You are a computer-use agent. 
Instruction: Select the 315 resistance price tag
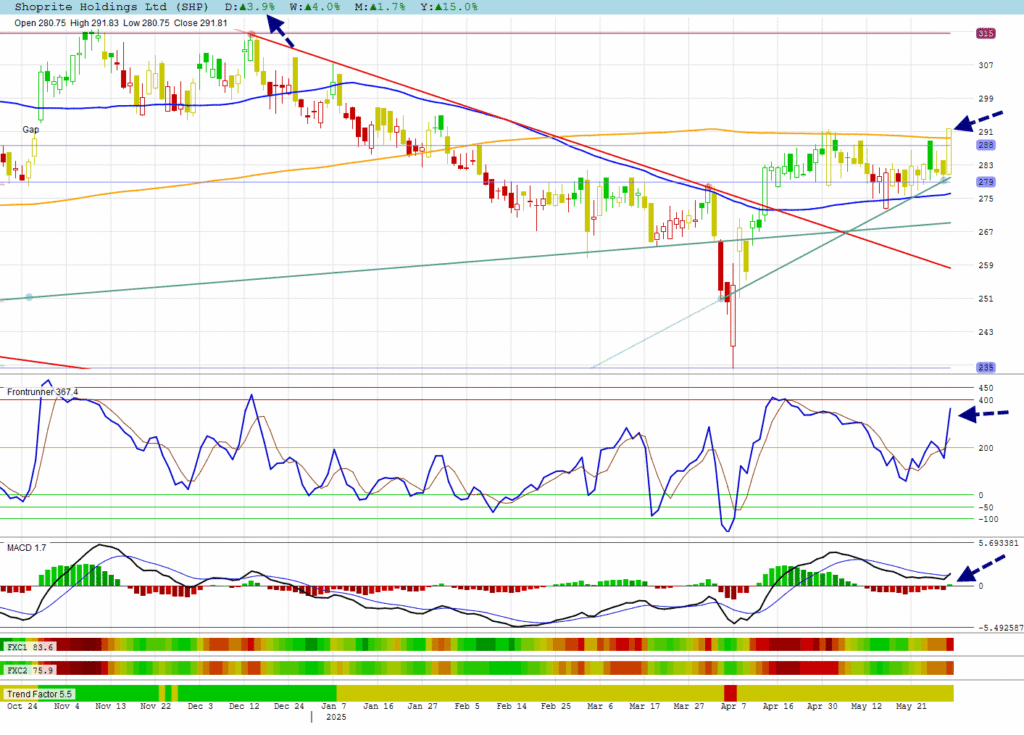tap(985, 33)
